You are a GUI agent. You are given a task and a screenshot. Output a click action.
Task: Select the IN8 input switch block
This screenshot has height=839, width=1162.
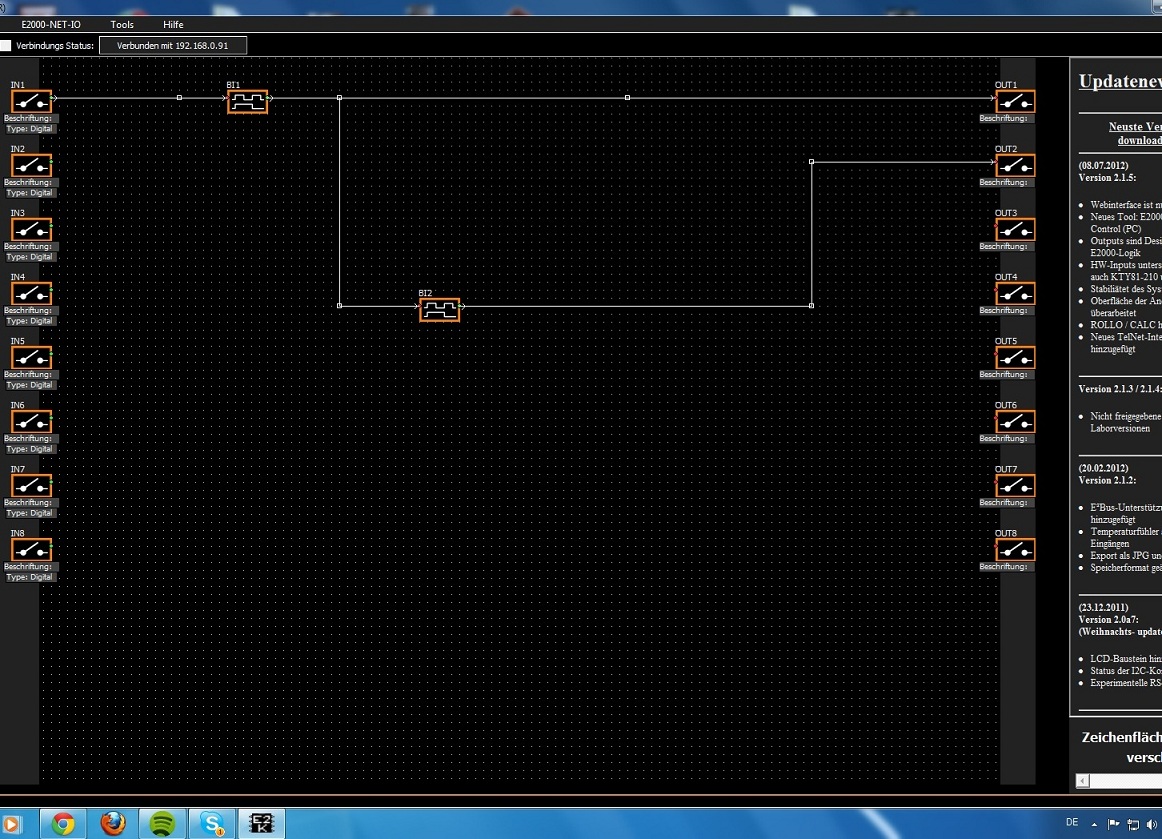(x=31, y=549)
